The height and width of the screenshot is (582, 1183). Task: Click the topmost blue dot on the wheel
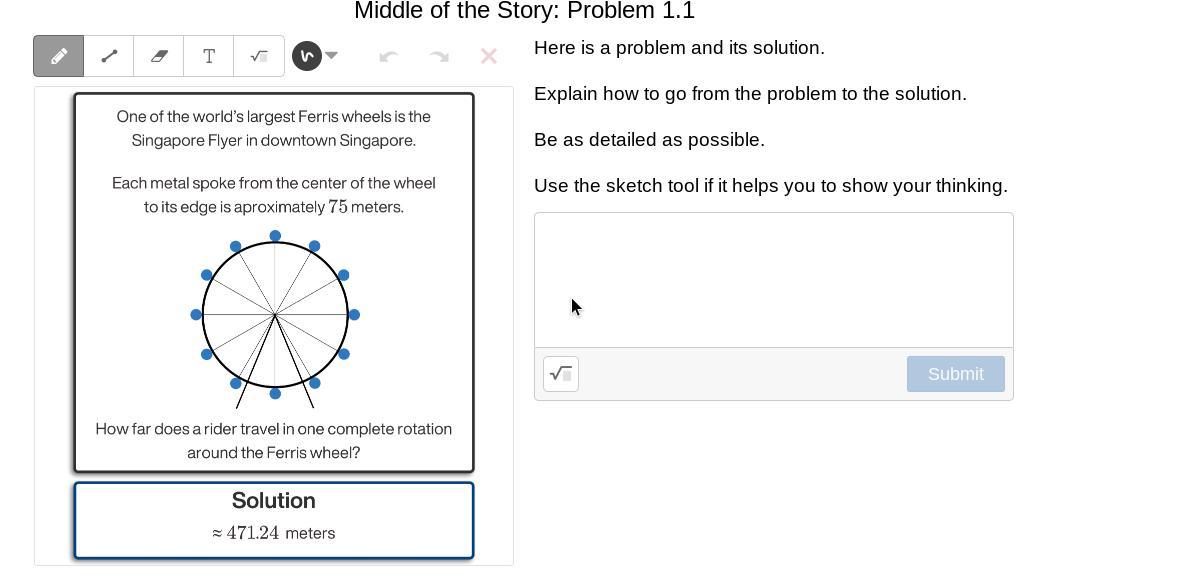pyautogui.click(x=275, y=236)
